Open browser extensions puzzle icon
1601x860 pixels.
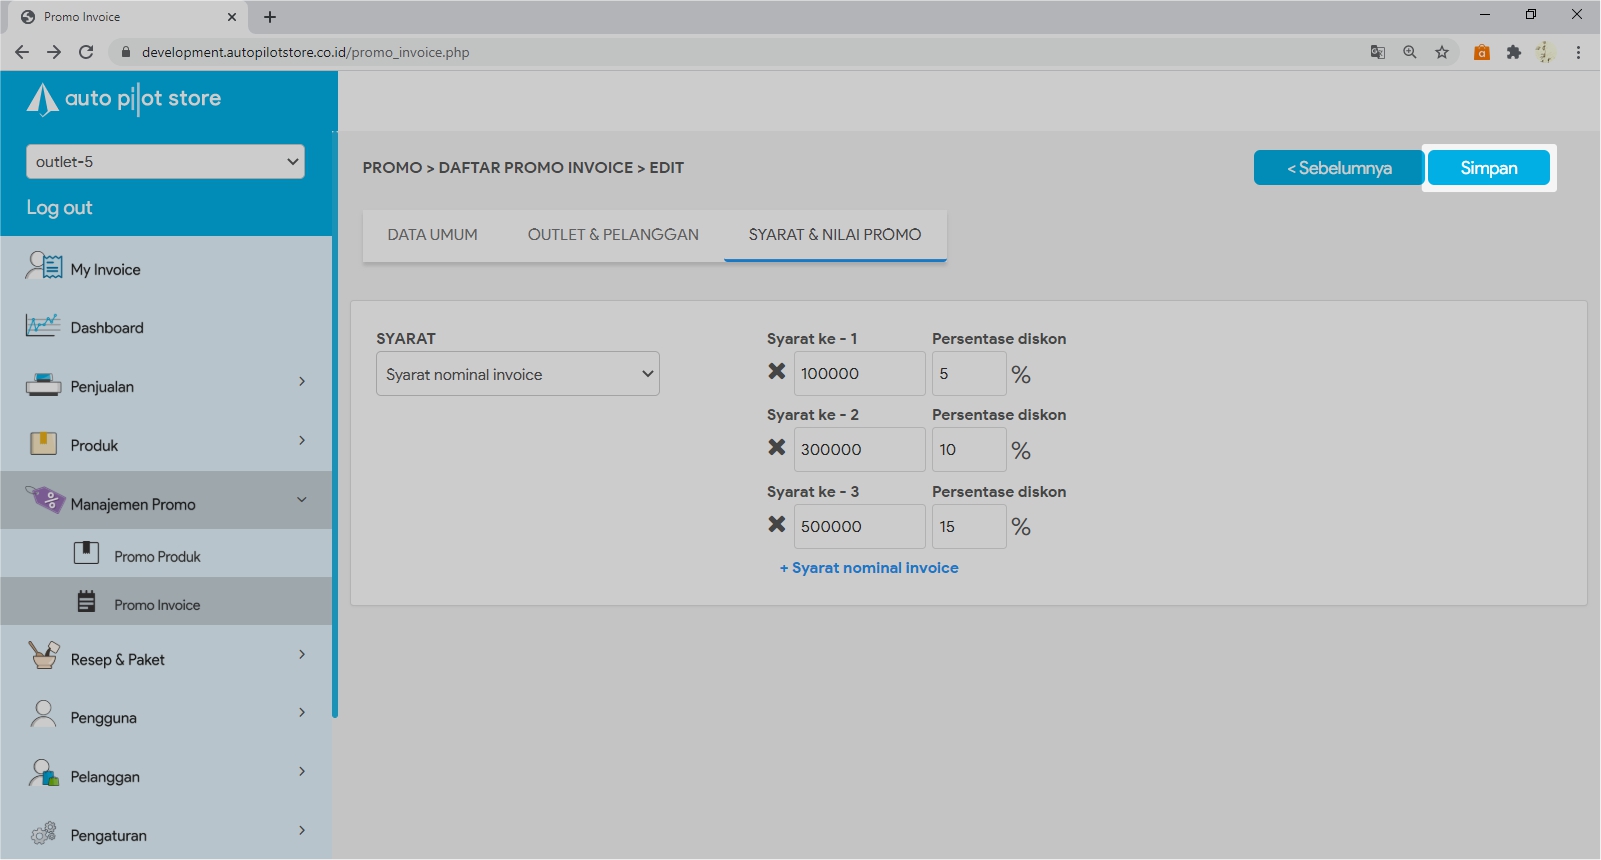coord(1513,52)
